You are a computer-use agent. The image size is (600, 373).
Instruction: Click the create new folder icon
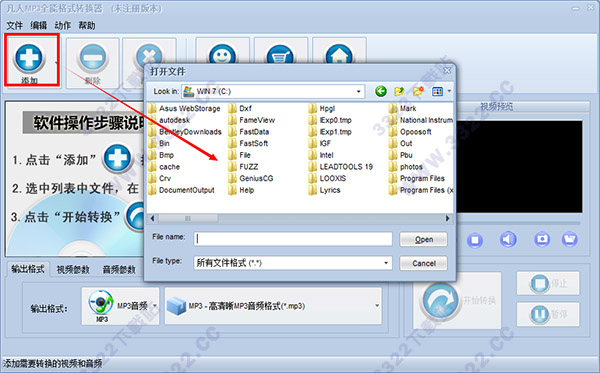tap(418, 91)
